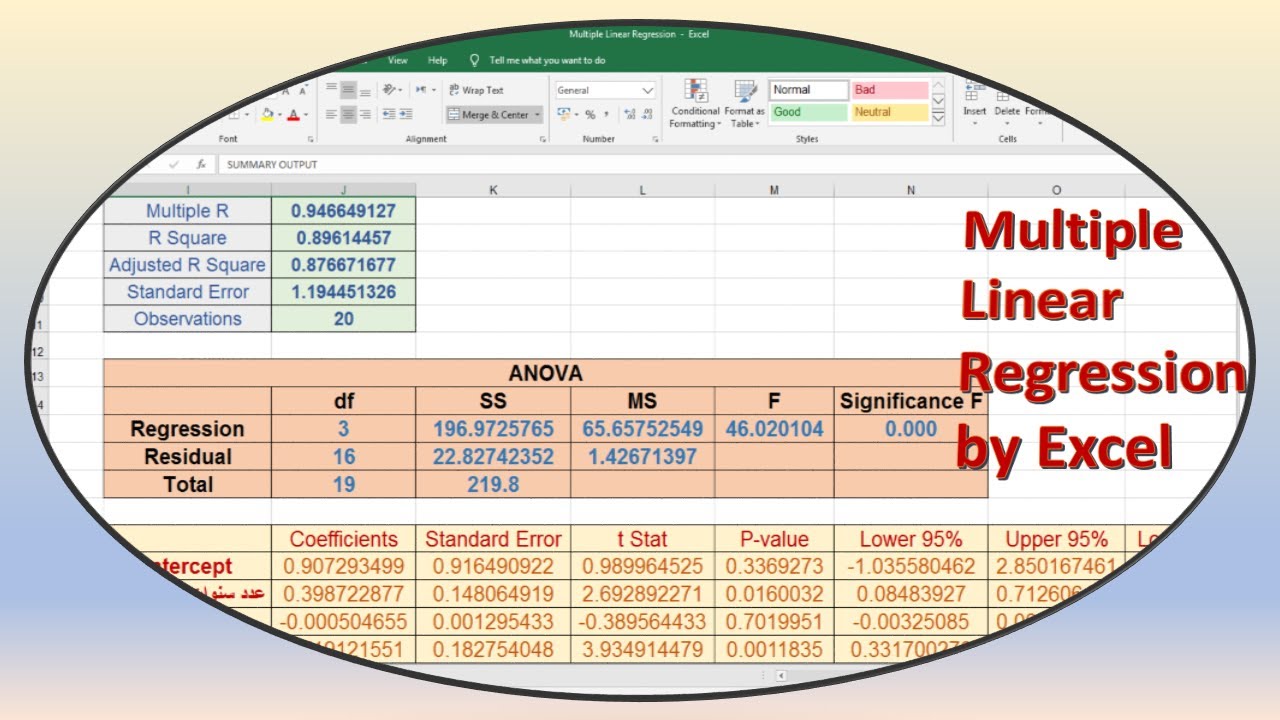
Task: Open the Accounting Number Format dropdown arrow
Action: click(577, 115)
